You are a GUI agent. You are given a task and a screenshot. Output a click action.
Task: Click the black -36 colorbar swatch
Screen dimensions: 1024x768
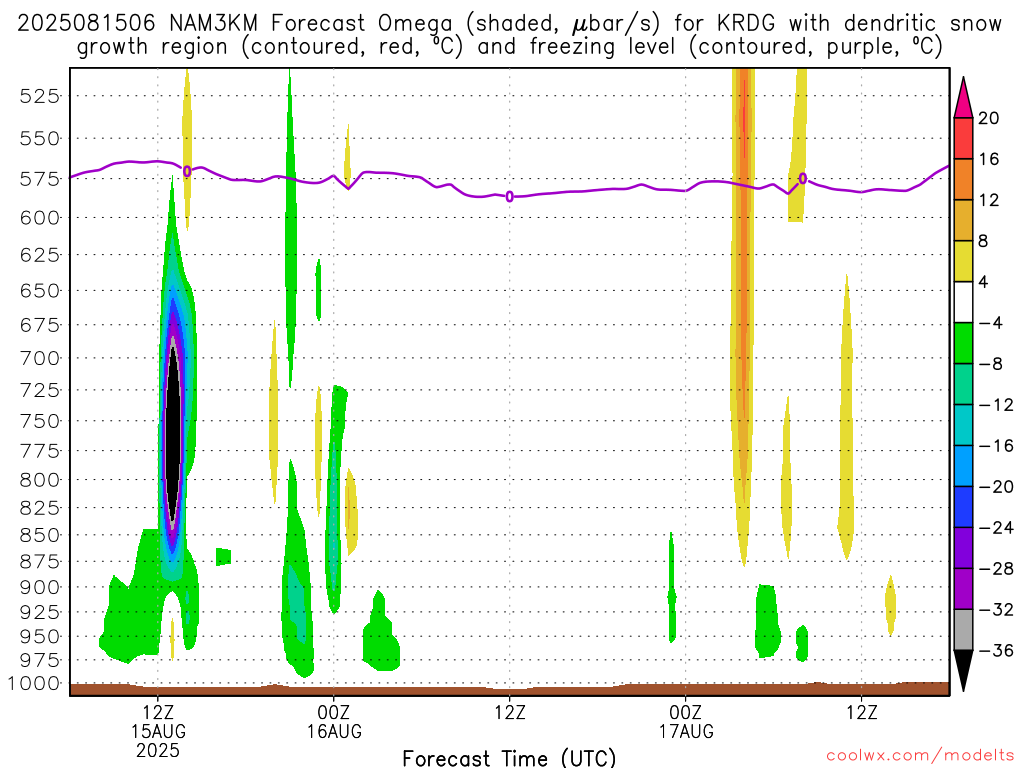[x=963, y=671]
